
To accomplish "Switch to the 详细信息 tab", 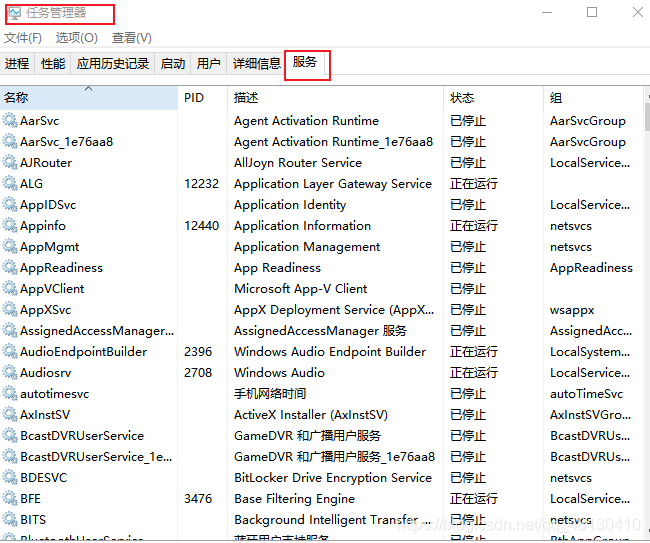I will tap(257, 63).
